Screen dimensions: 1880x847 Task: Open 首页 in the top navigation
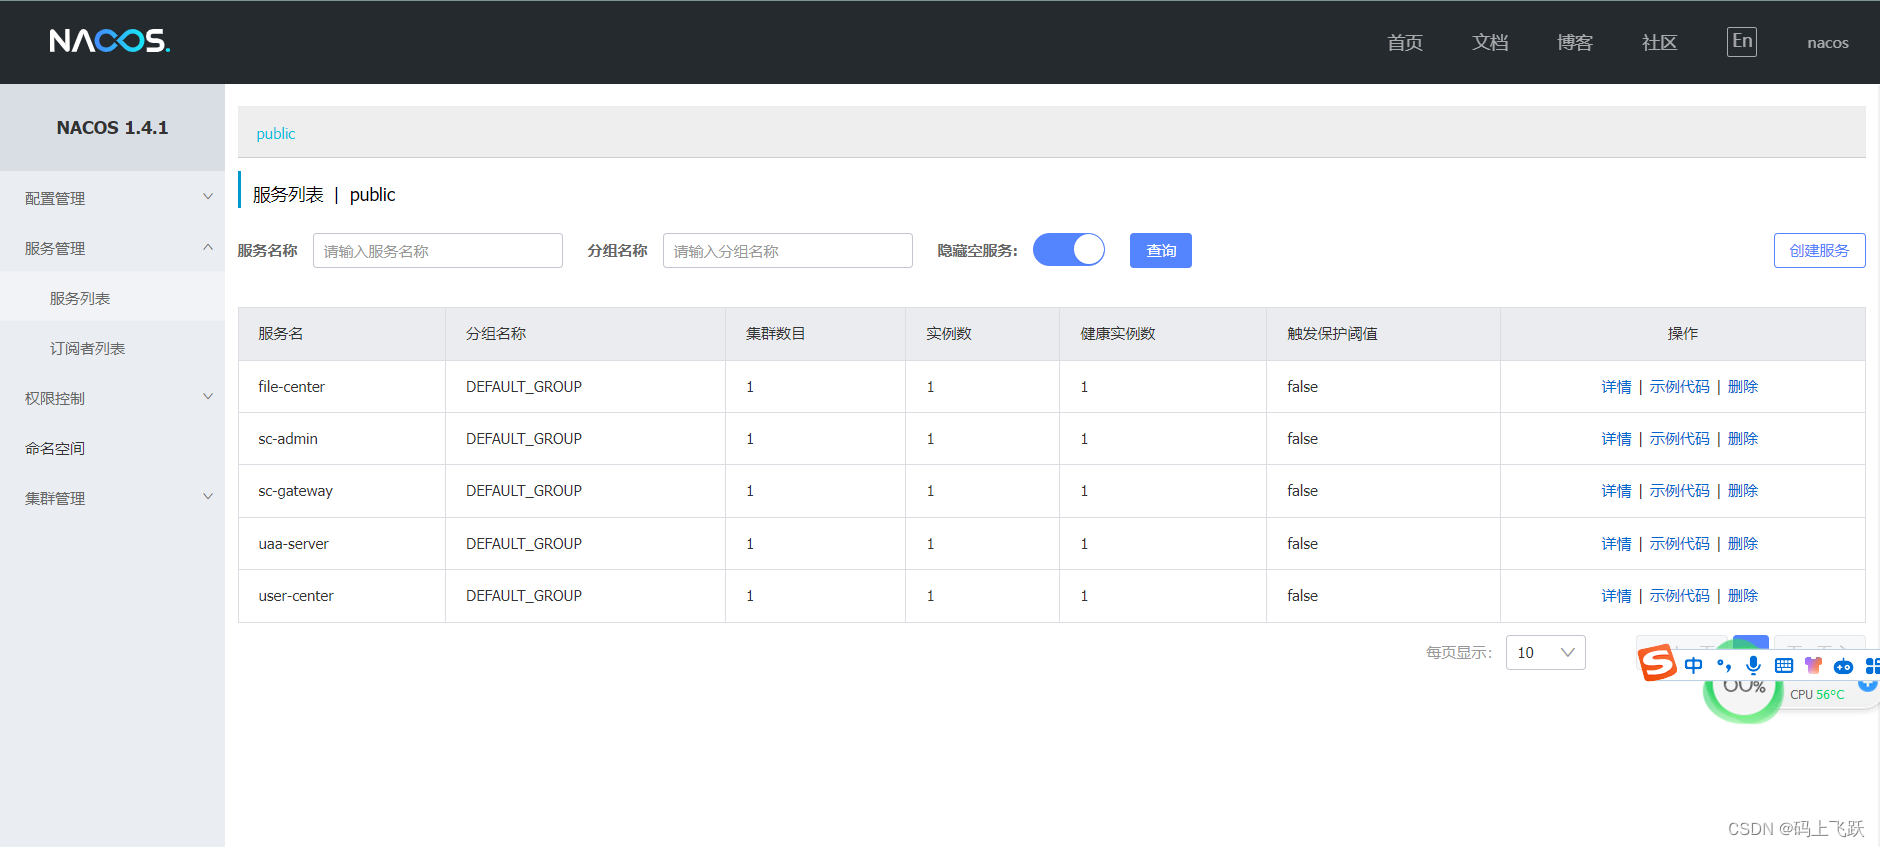1405,42
